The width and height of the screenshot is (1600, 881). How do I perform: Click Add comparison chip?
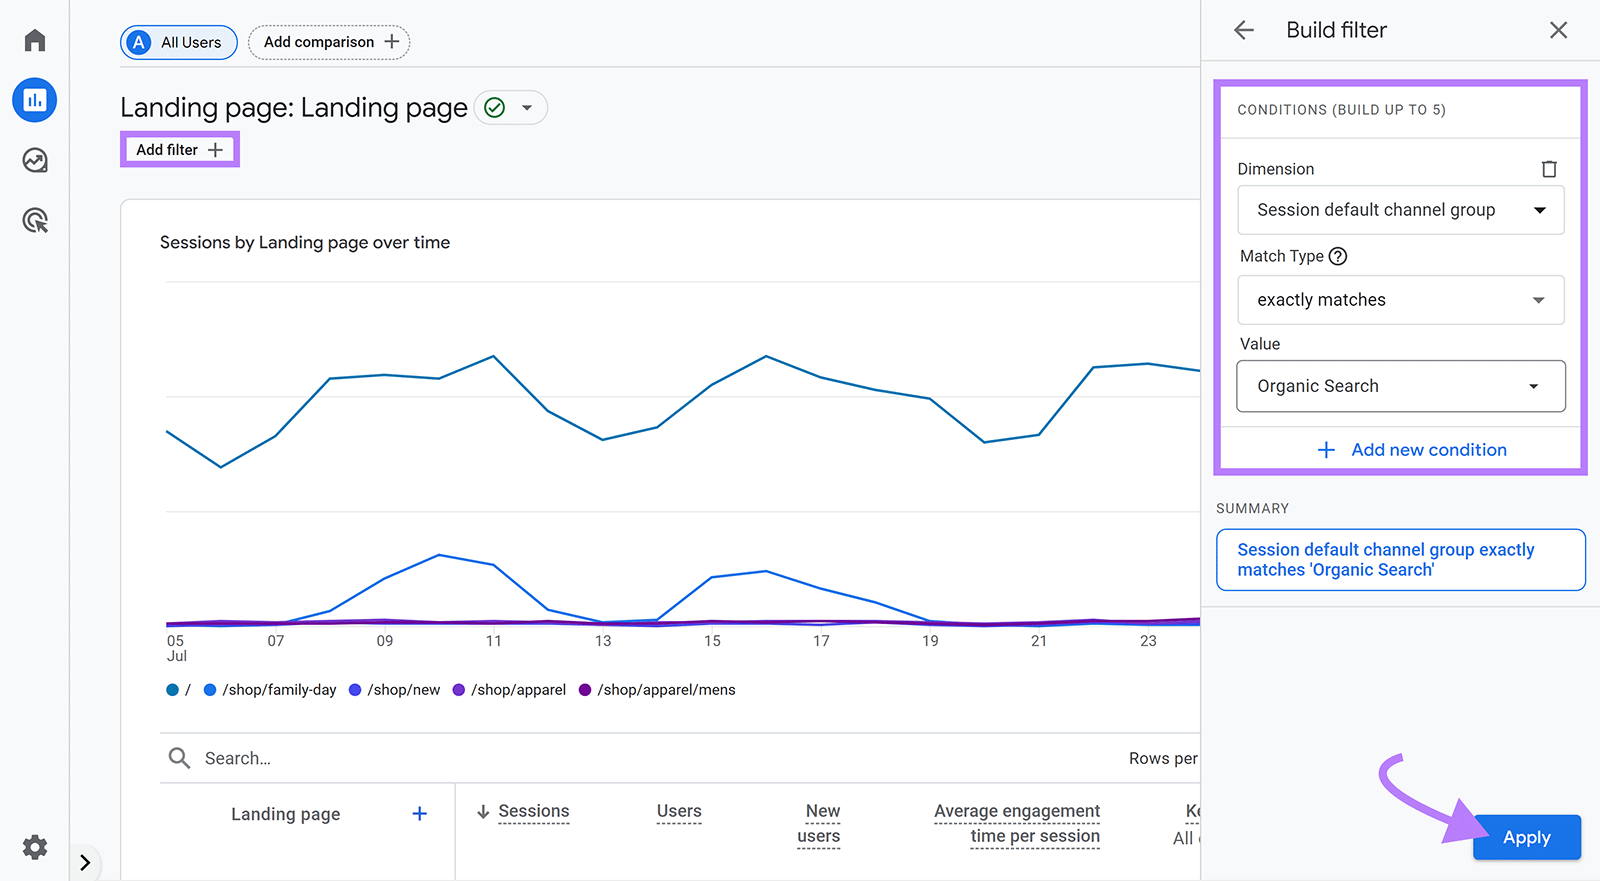coord(329,42)
